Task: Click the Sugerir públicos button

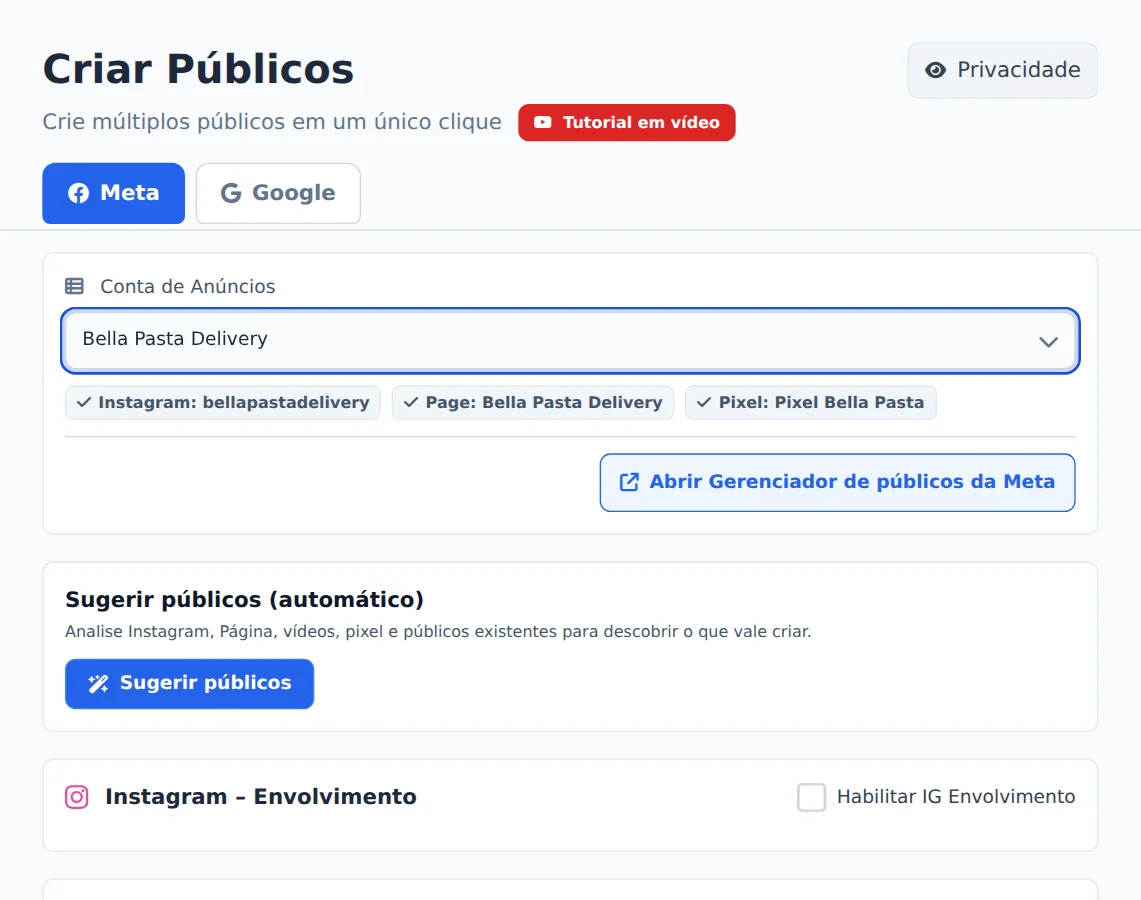Action: [189, 684]
